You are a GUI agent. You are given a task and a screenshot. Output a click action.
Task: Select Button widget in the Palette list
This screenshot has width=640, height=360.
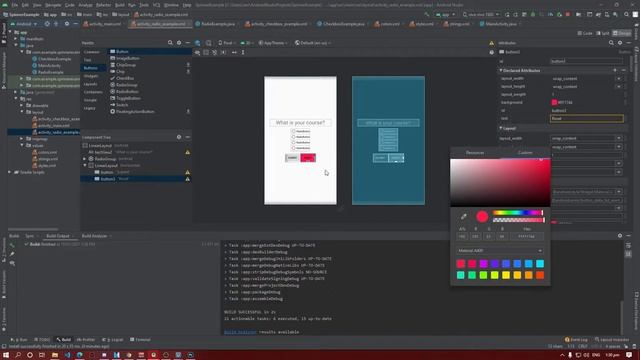[122, 52]
